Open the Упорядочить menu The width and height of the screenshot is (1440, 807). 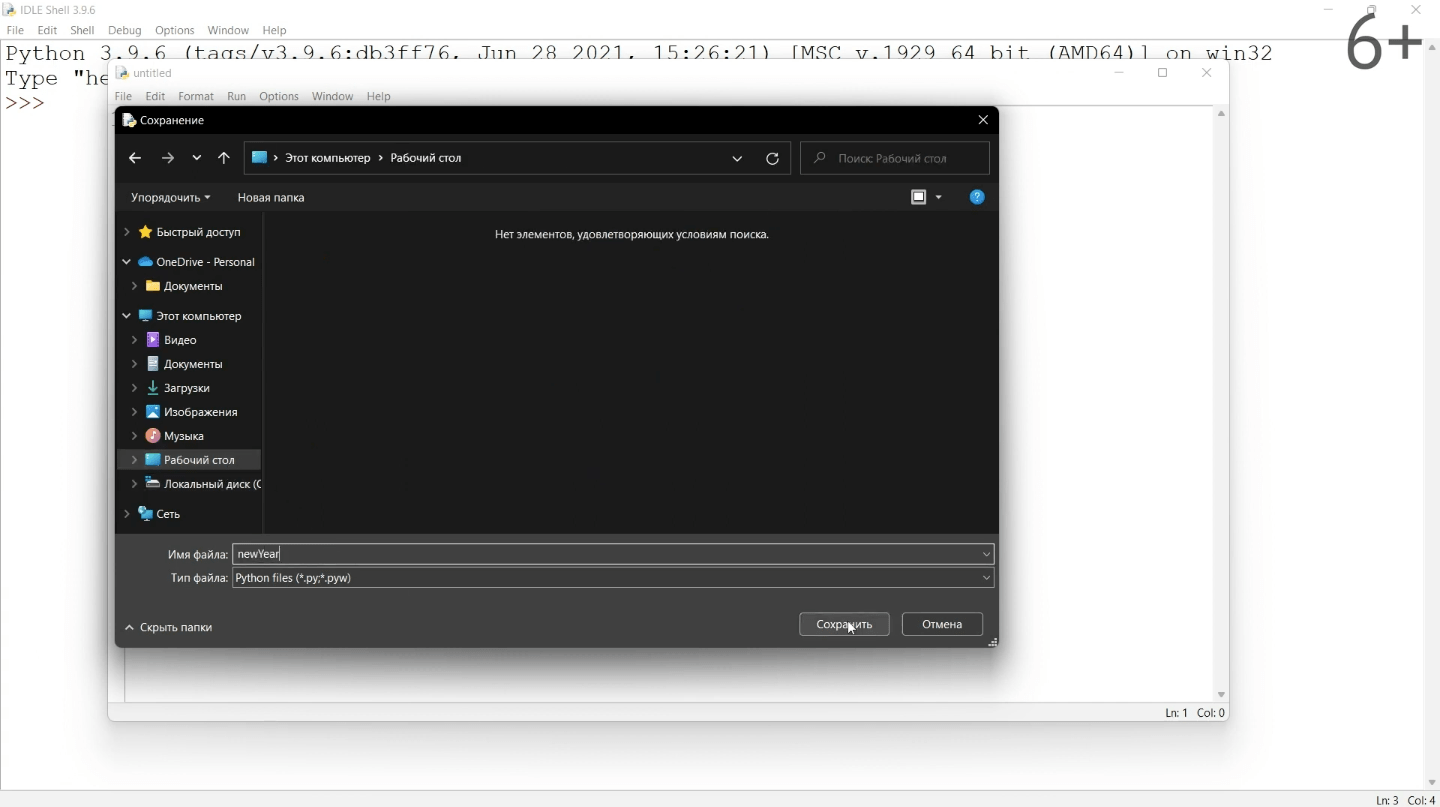tap(171, 198)
